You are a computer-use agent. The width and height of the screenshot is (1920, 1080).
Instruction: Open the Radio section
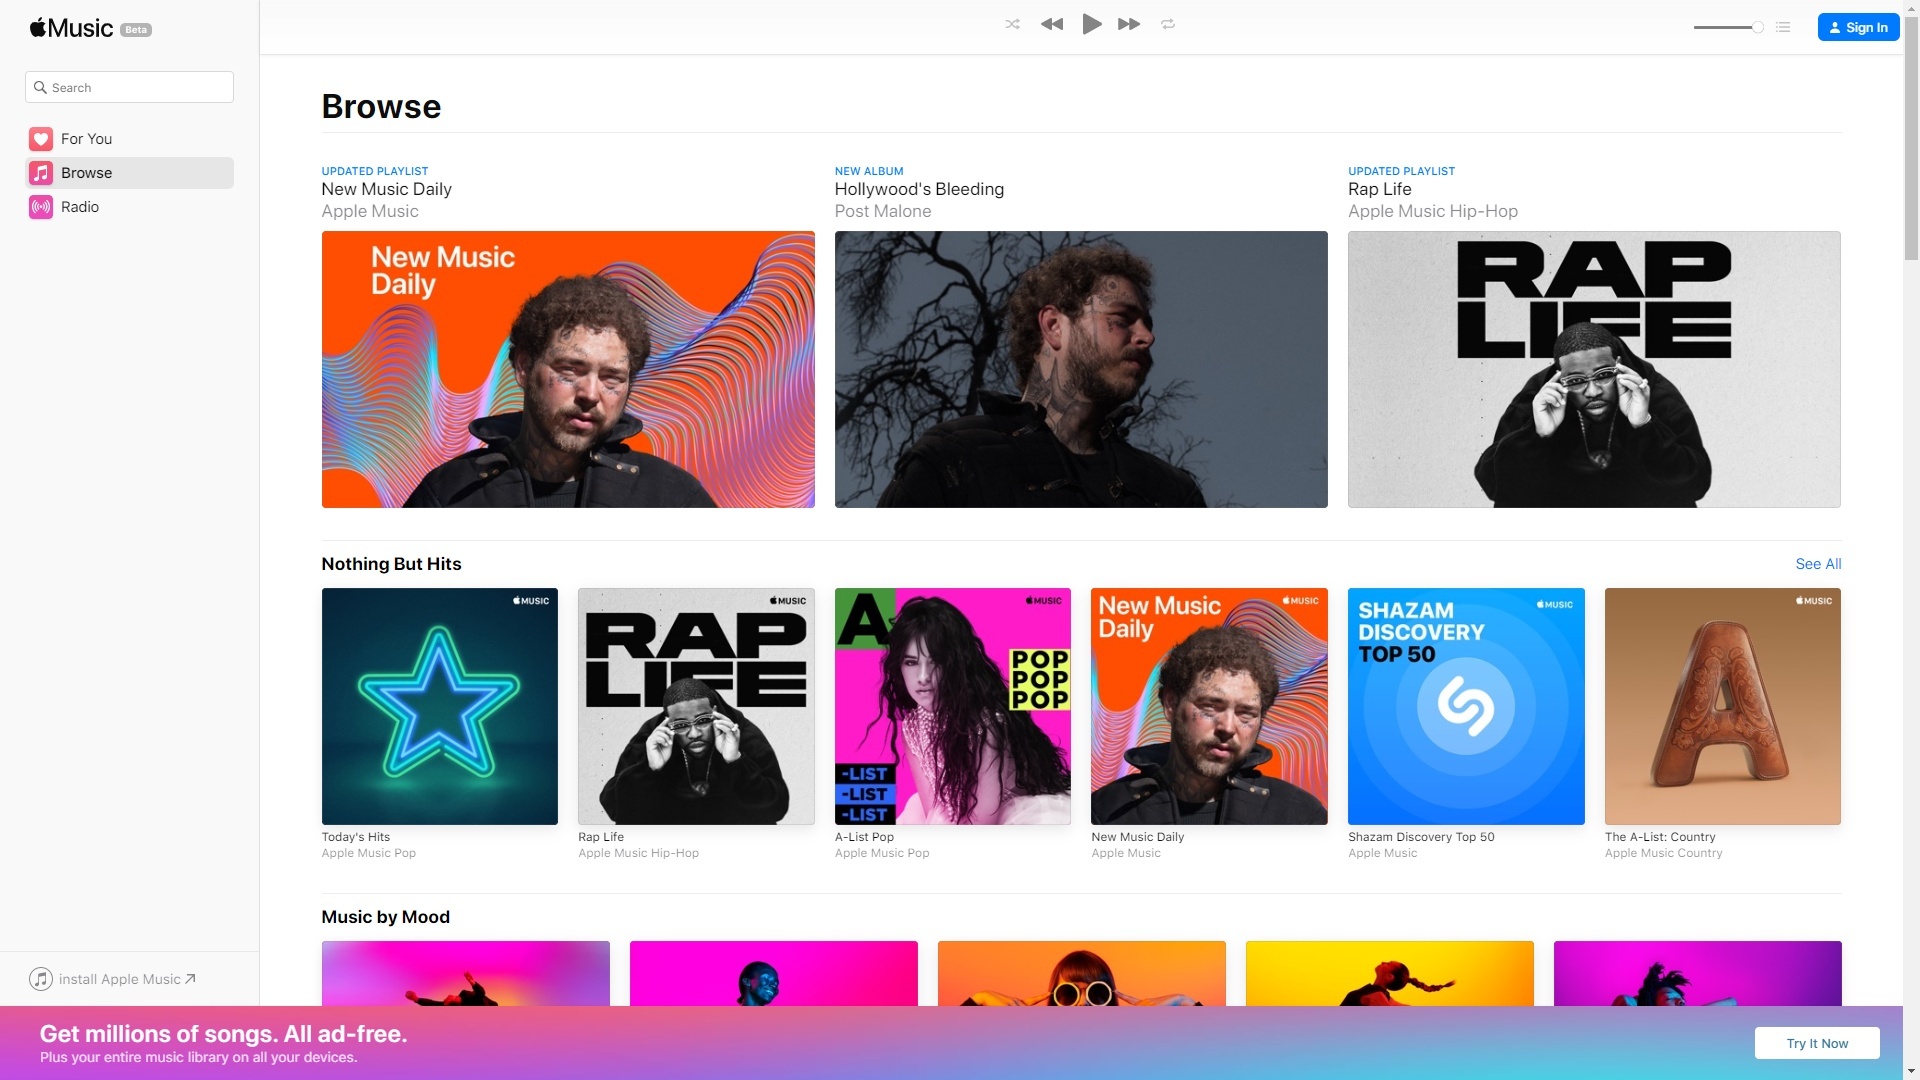click(x=81, y=207)
